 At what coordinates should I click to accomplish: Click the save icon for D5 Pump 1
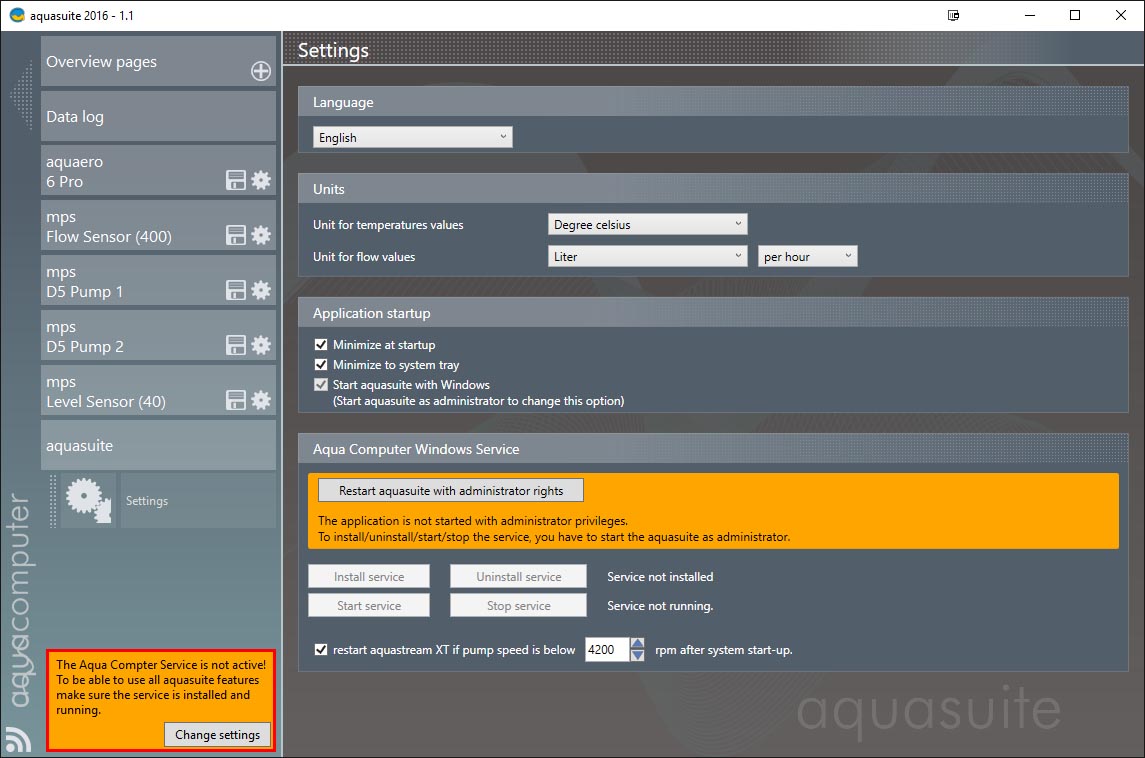[236, 290]
